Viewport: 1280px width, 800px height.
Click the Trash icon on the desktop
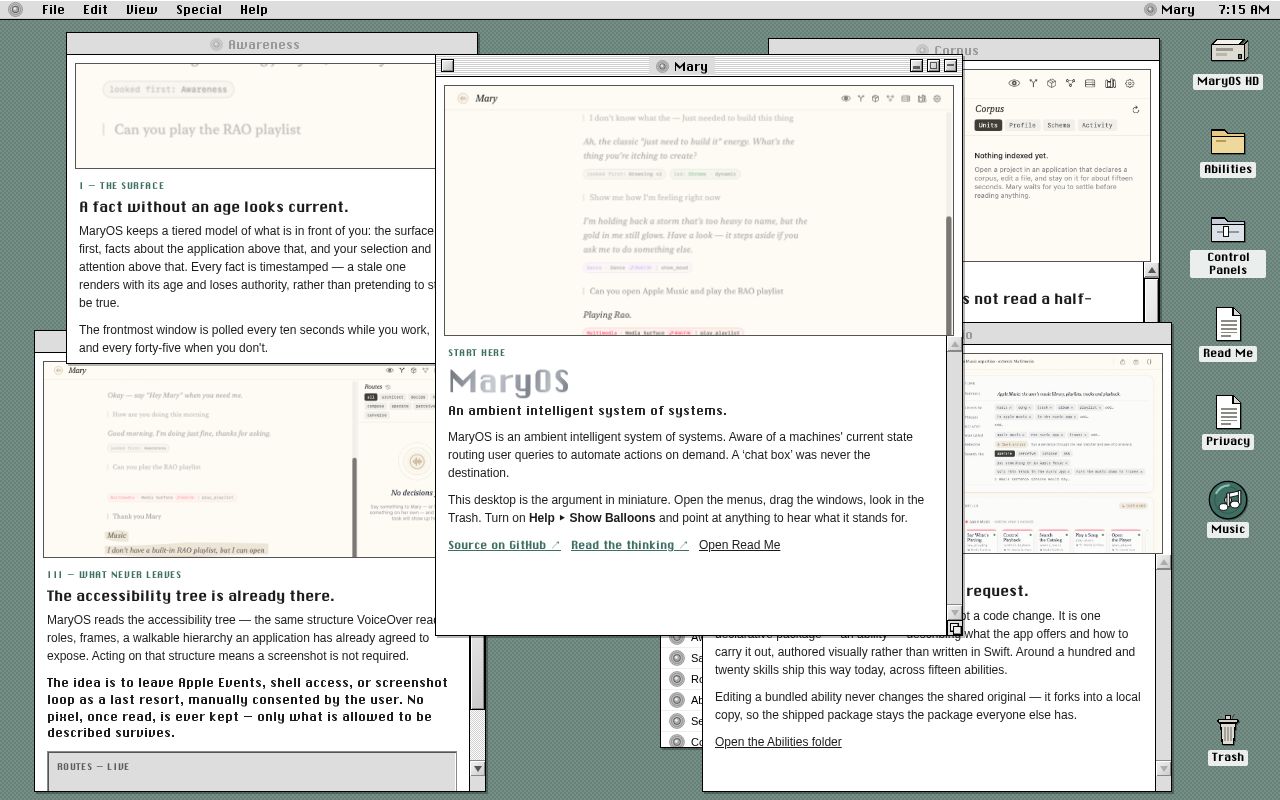click(x=1228, y=739)
